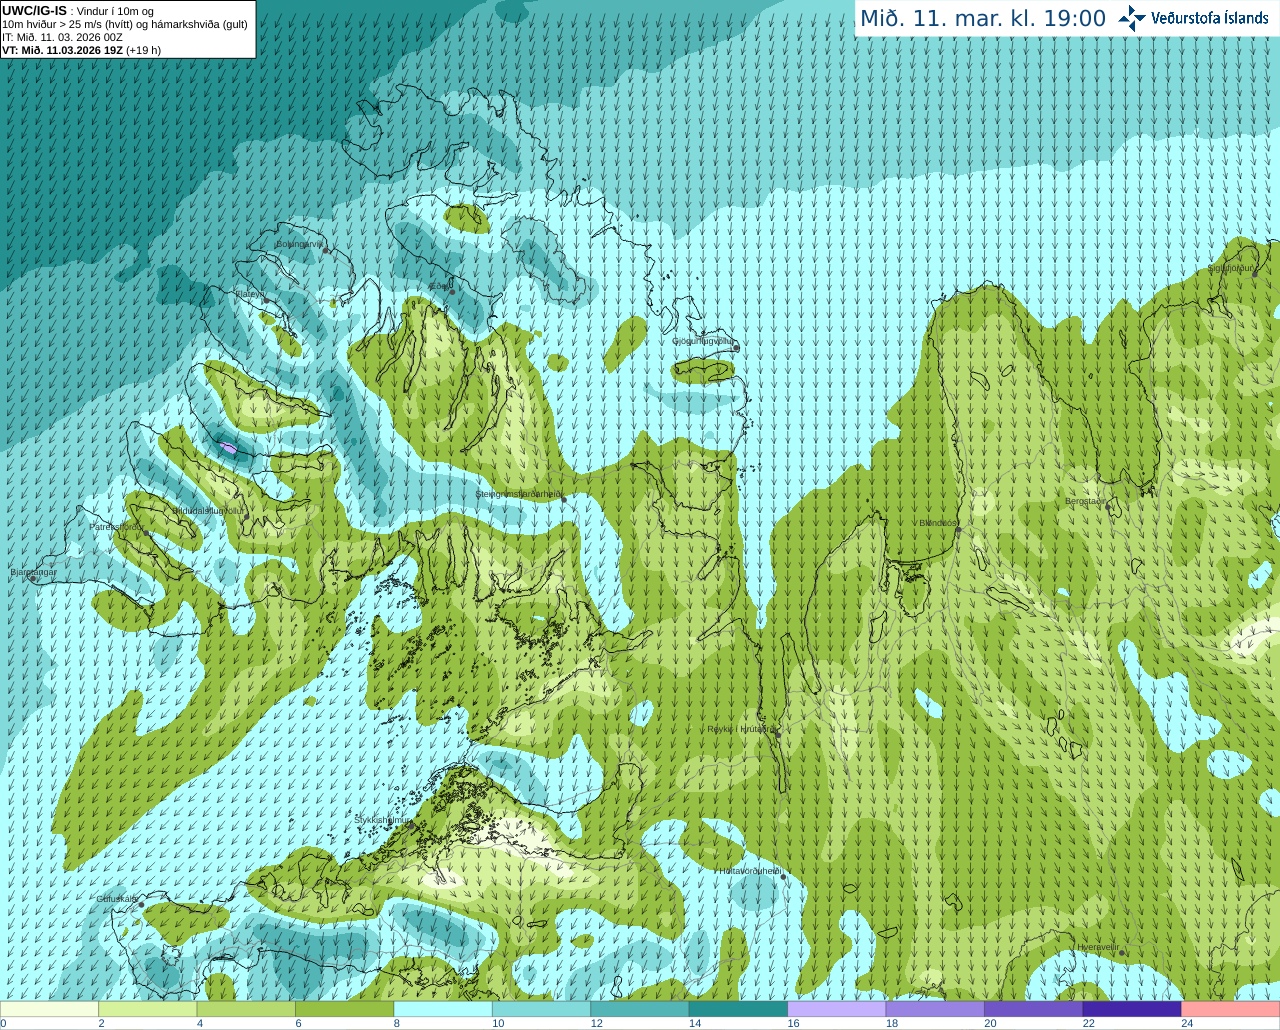Click the VT: Mið. 11.03.2026 19Z valid-time line
This screenshot has height=1030, width=1280.
(81, 50)
